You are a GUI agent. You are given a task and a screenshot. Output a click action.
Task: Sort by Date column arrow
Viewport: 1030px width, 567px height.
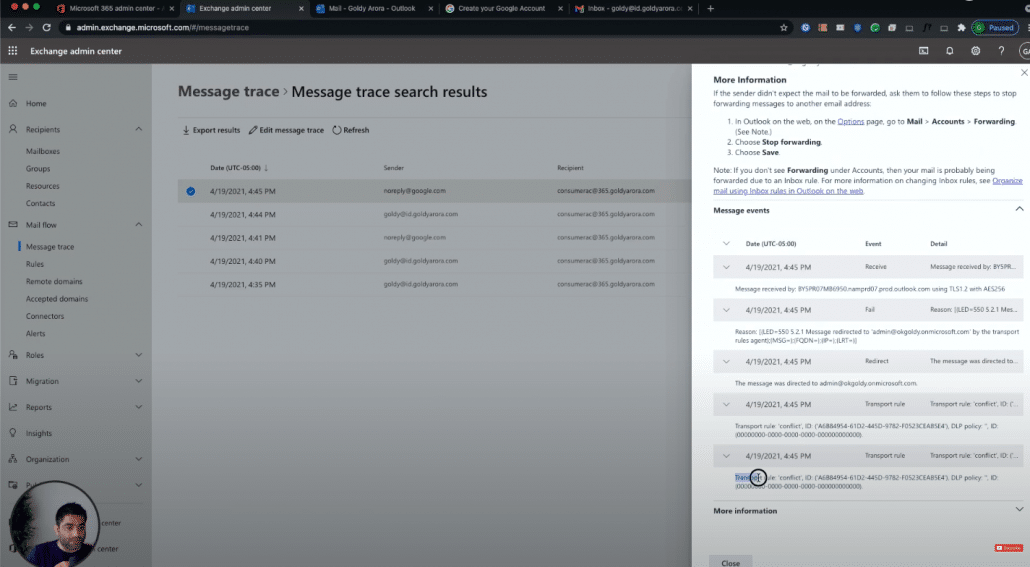coord(265,168)
